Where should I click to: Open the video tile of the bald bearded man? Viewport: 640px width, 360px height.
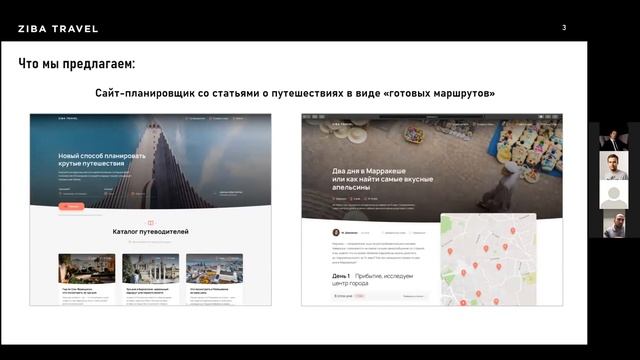click(x=613, y=224)
